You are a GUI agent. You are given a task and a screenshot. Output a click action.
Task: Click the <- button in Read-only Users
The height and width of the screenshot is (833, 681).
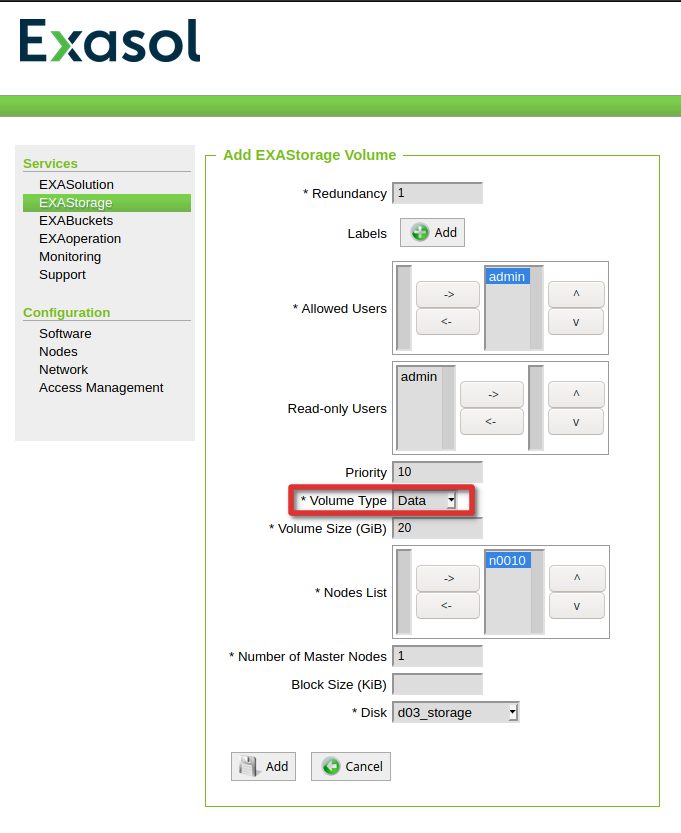(492, 421)
